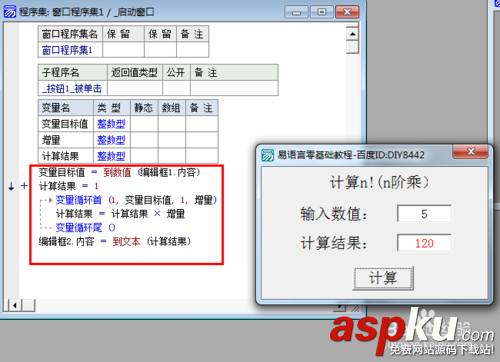Click the 整数型 type of 变量目标值
This screenshot has height=362, width=500.
[111, 124]
